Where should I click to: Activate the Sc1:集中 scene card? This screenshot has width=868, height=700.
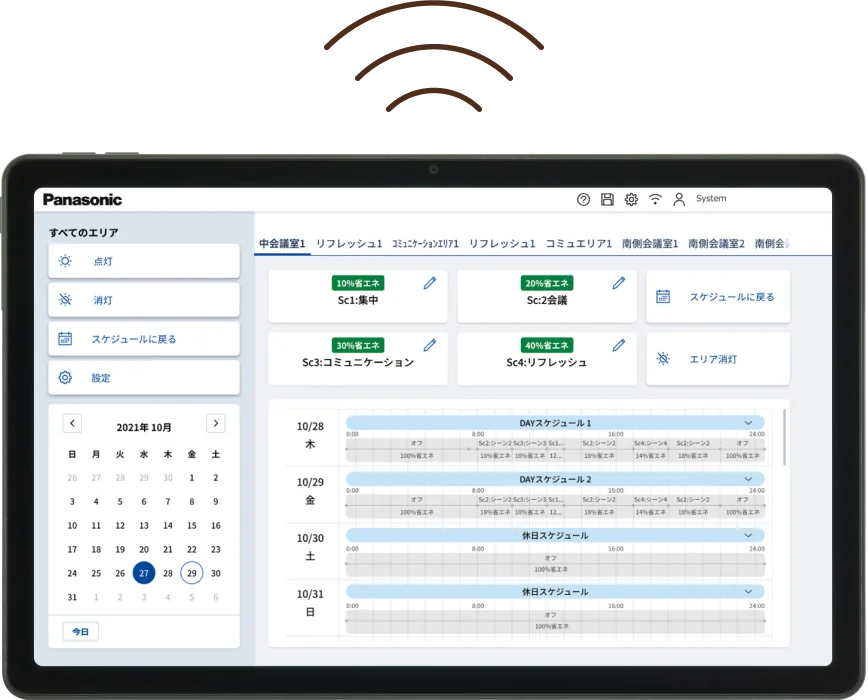[x=358, y=297]
